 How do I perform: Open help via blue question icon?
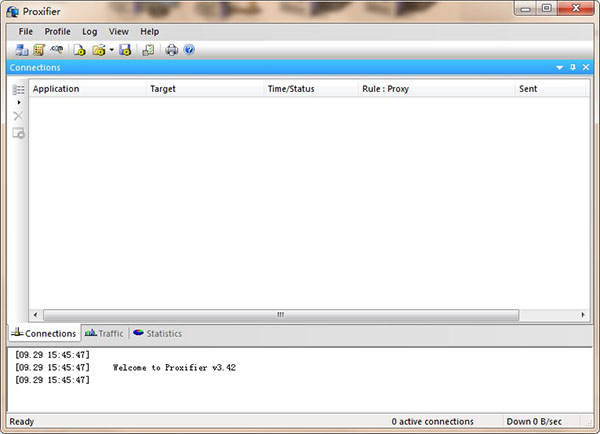189,49
